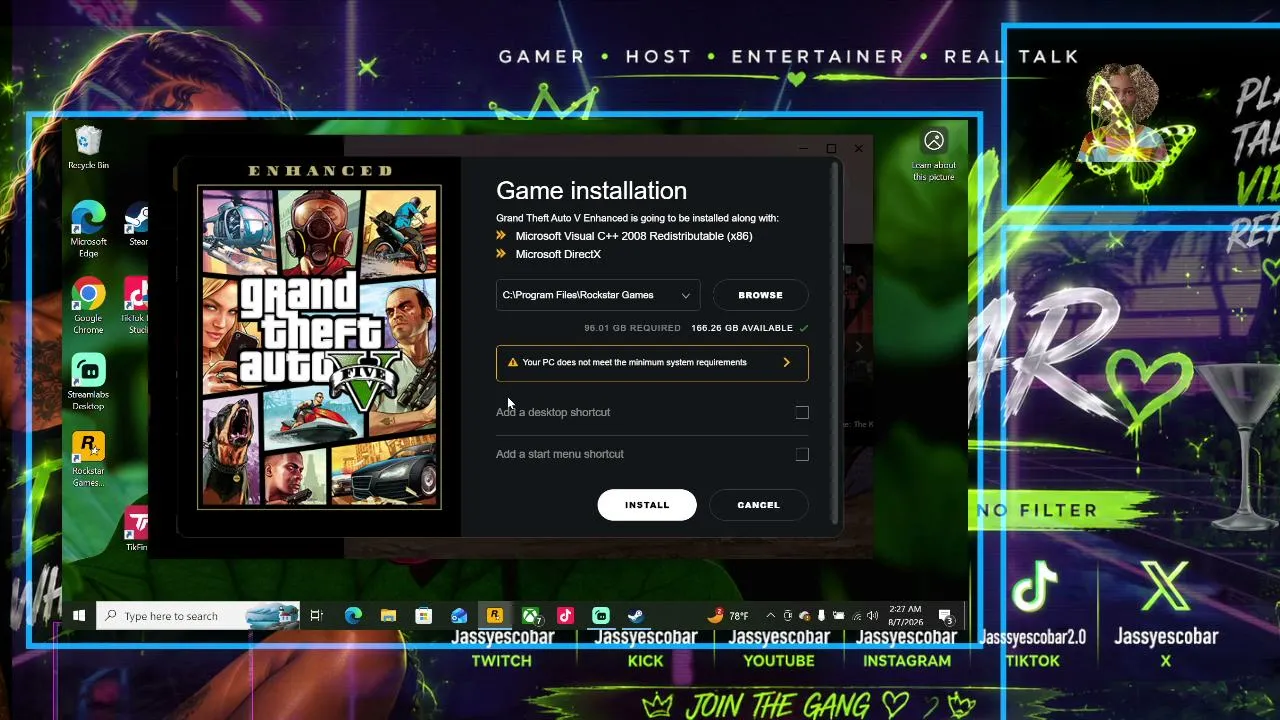Open the Xbox app from the taskbar

coord(530,616)
